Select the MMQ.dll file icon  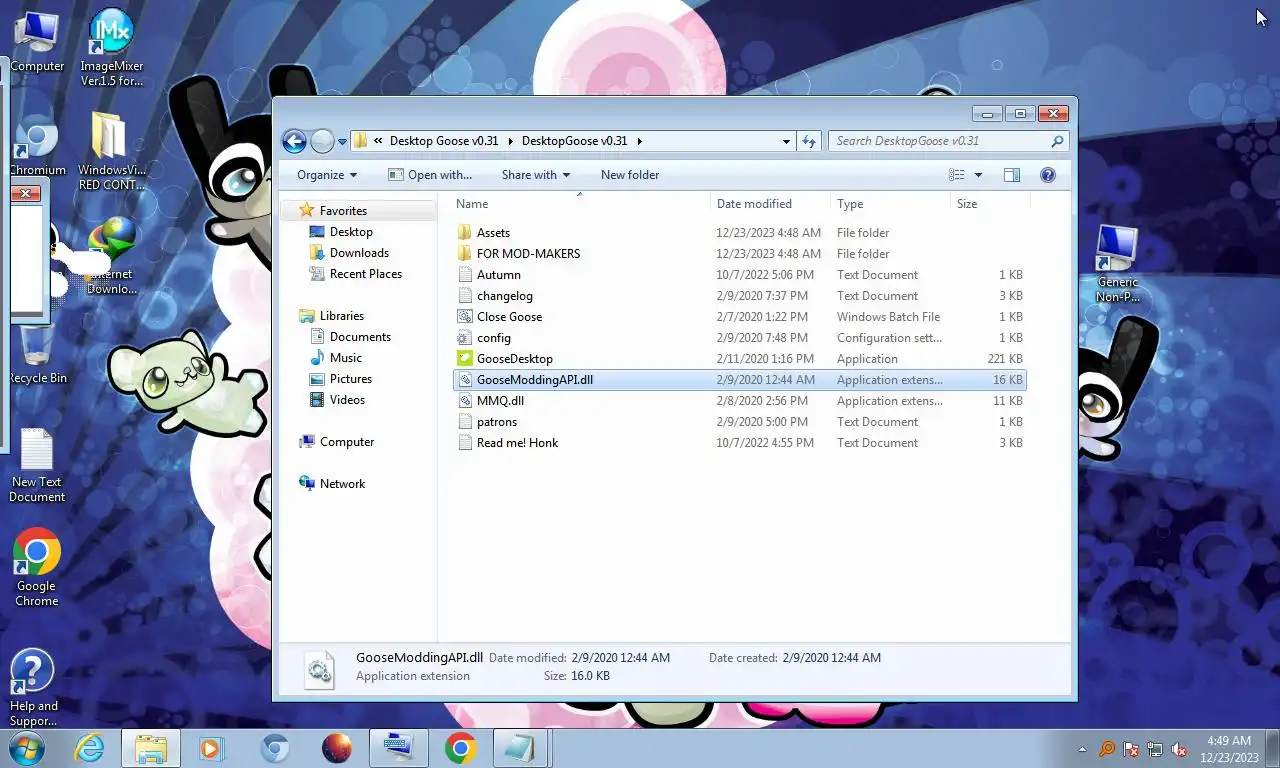coord(464,401)
